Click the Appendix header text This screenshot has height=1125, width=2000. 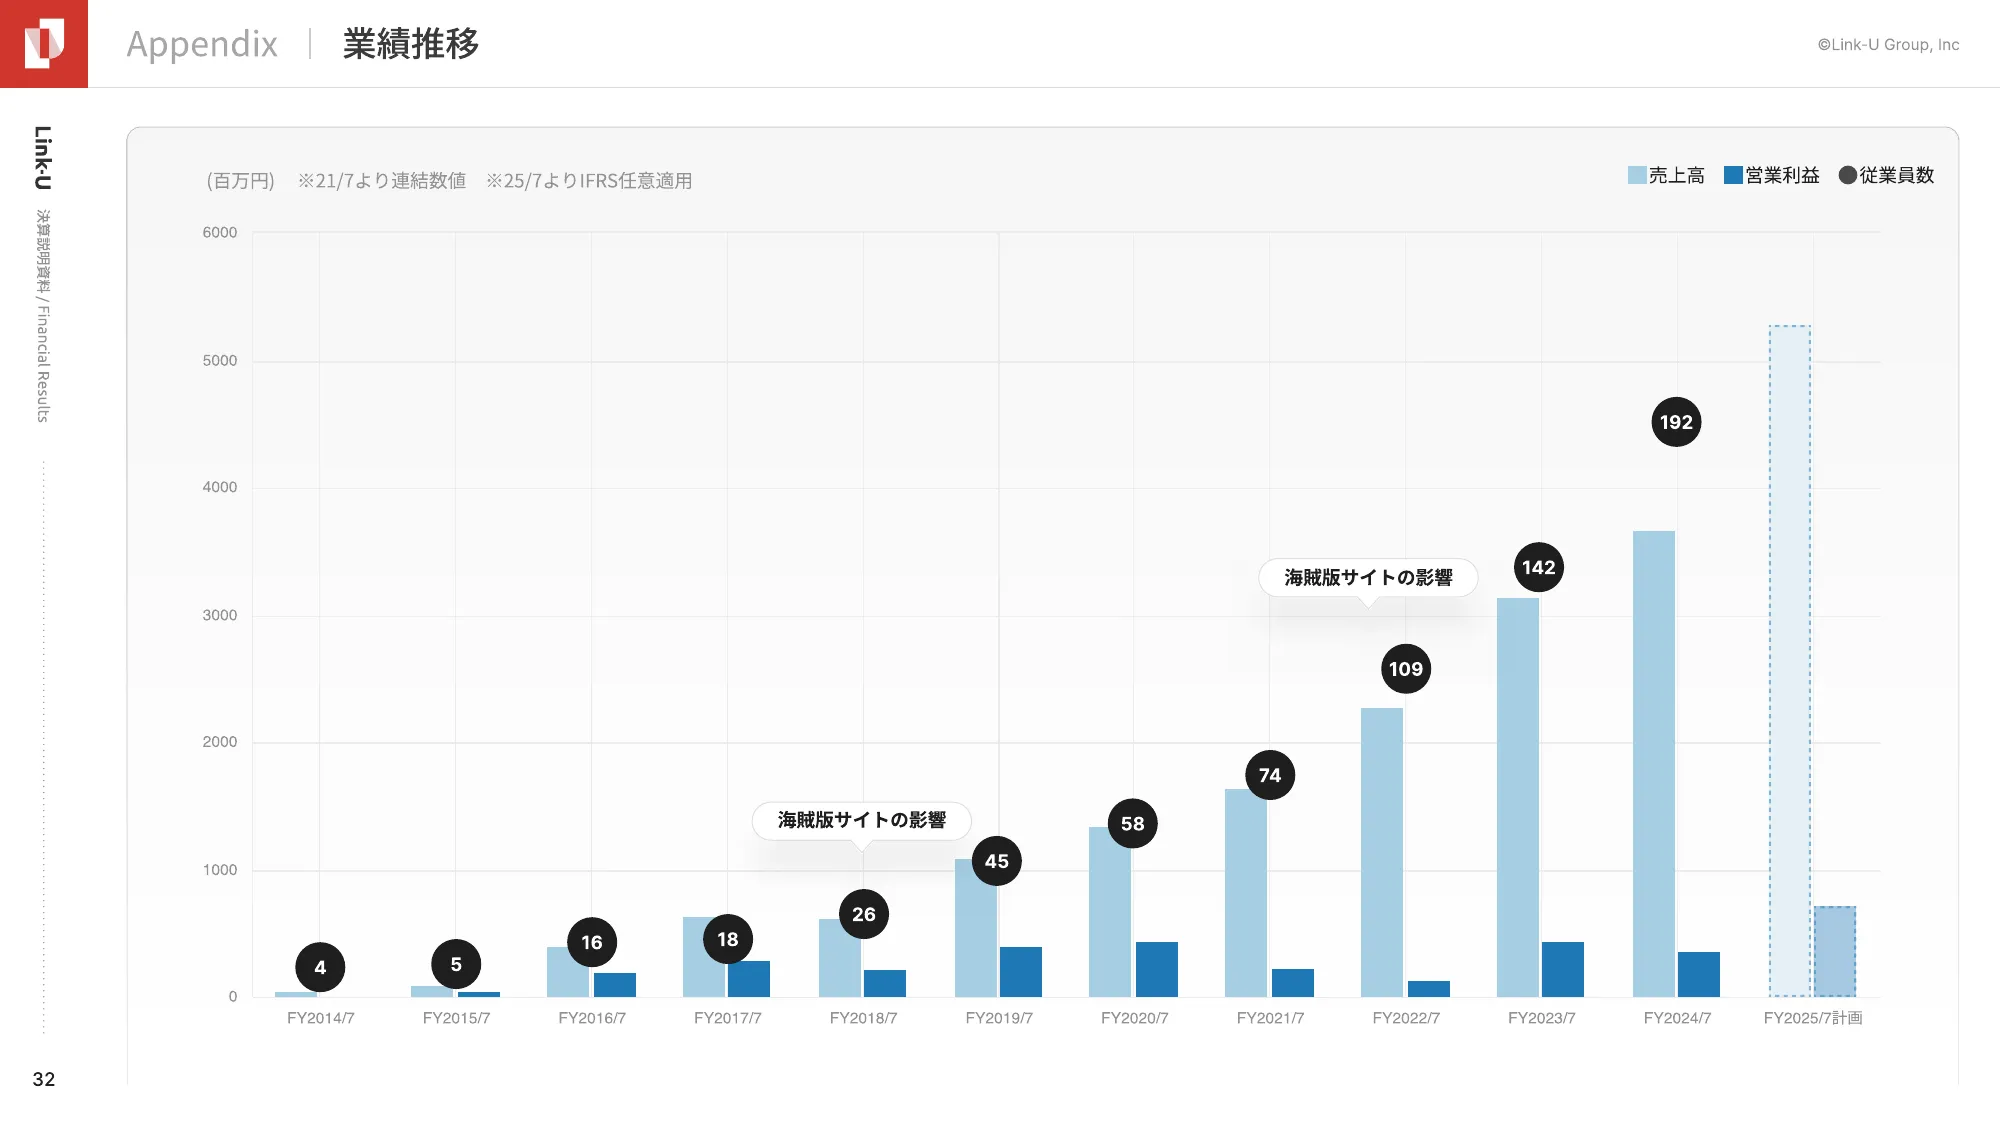click(202, 44)
